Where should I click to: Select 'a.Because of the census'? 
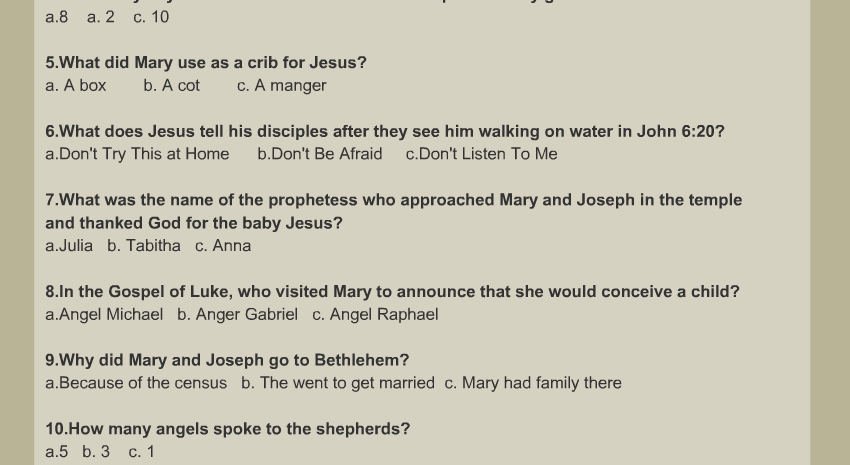[136, 383]
